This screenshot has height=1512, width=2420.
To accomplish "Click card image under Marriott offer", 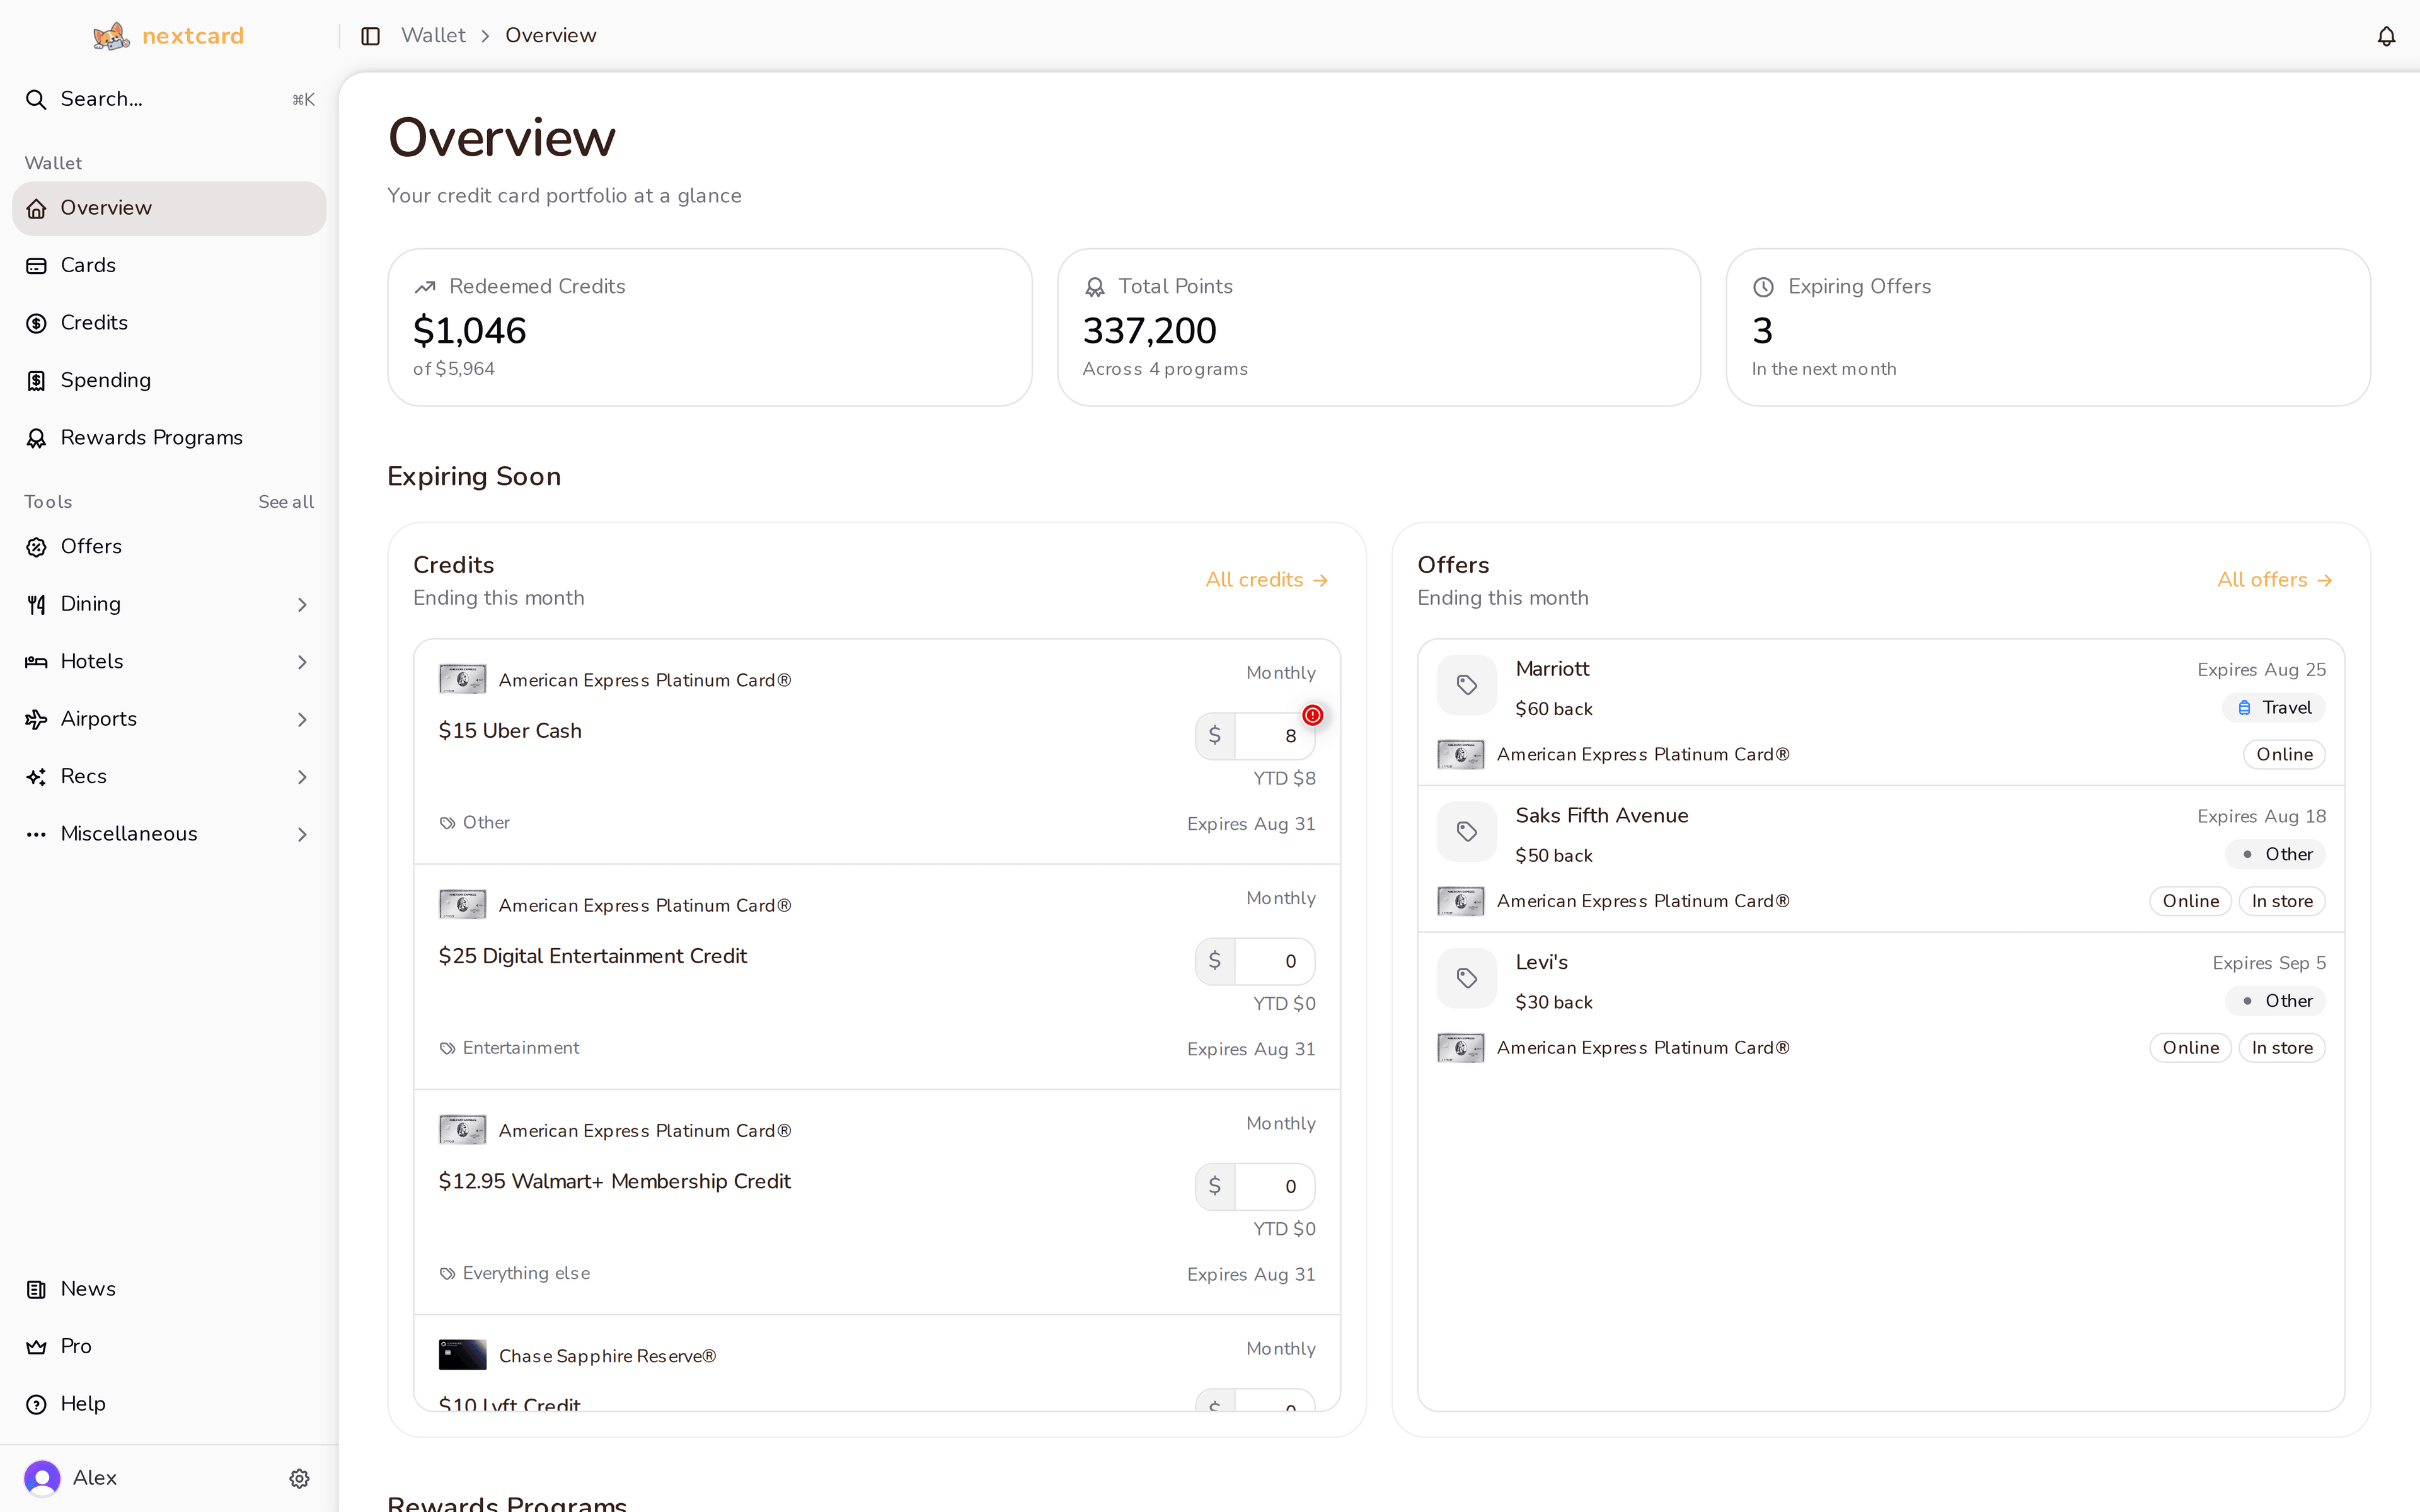I will click(x=1460, y=754).
